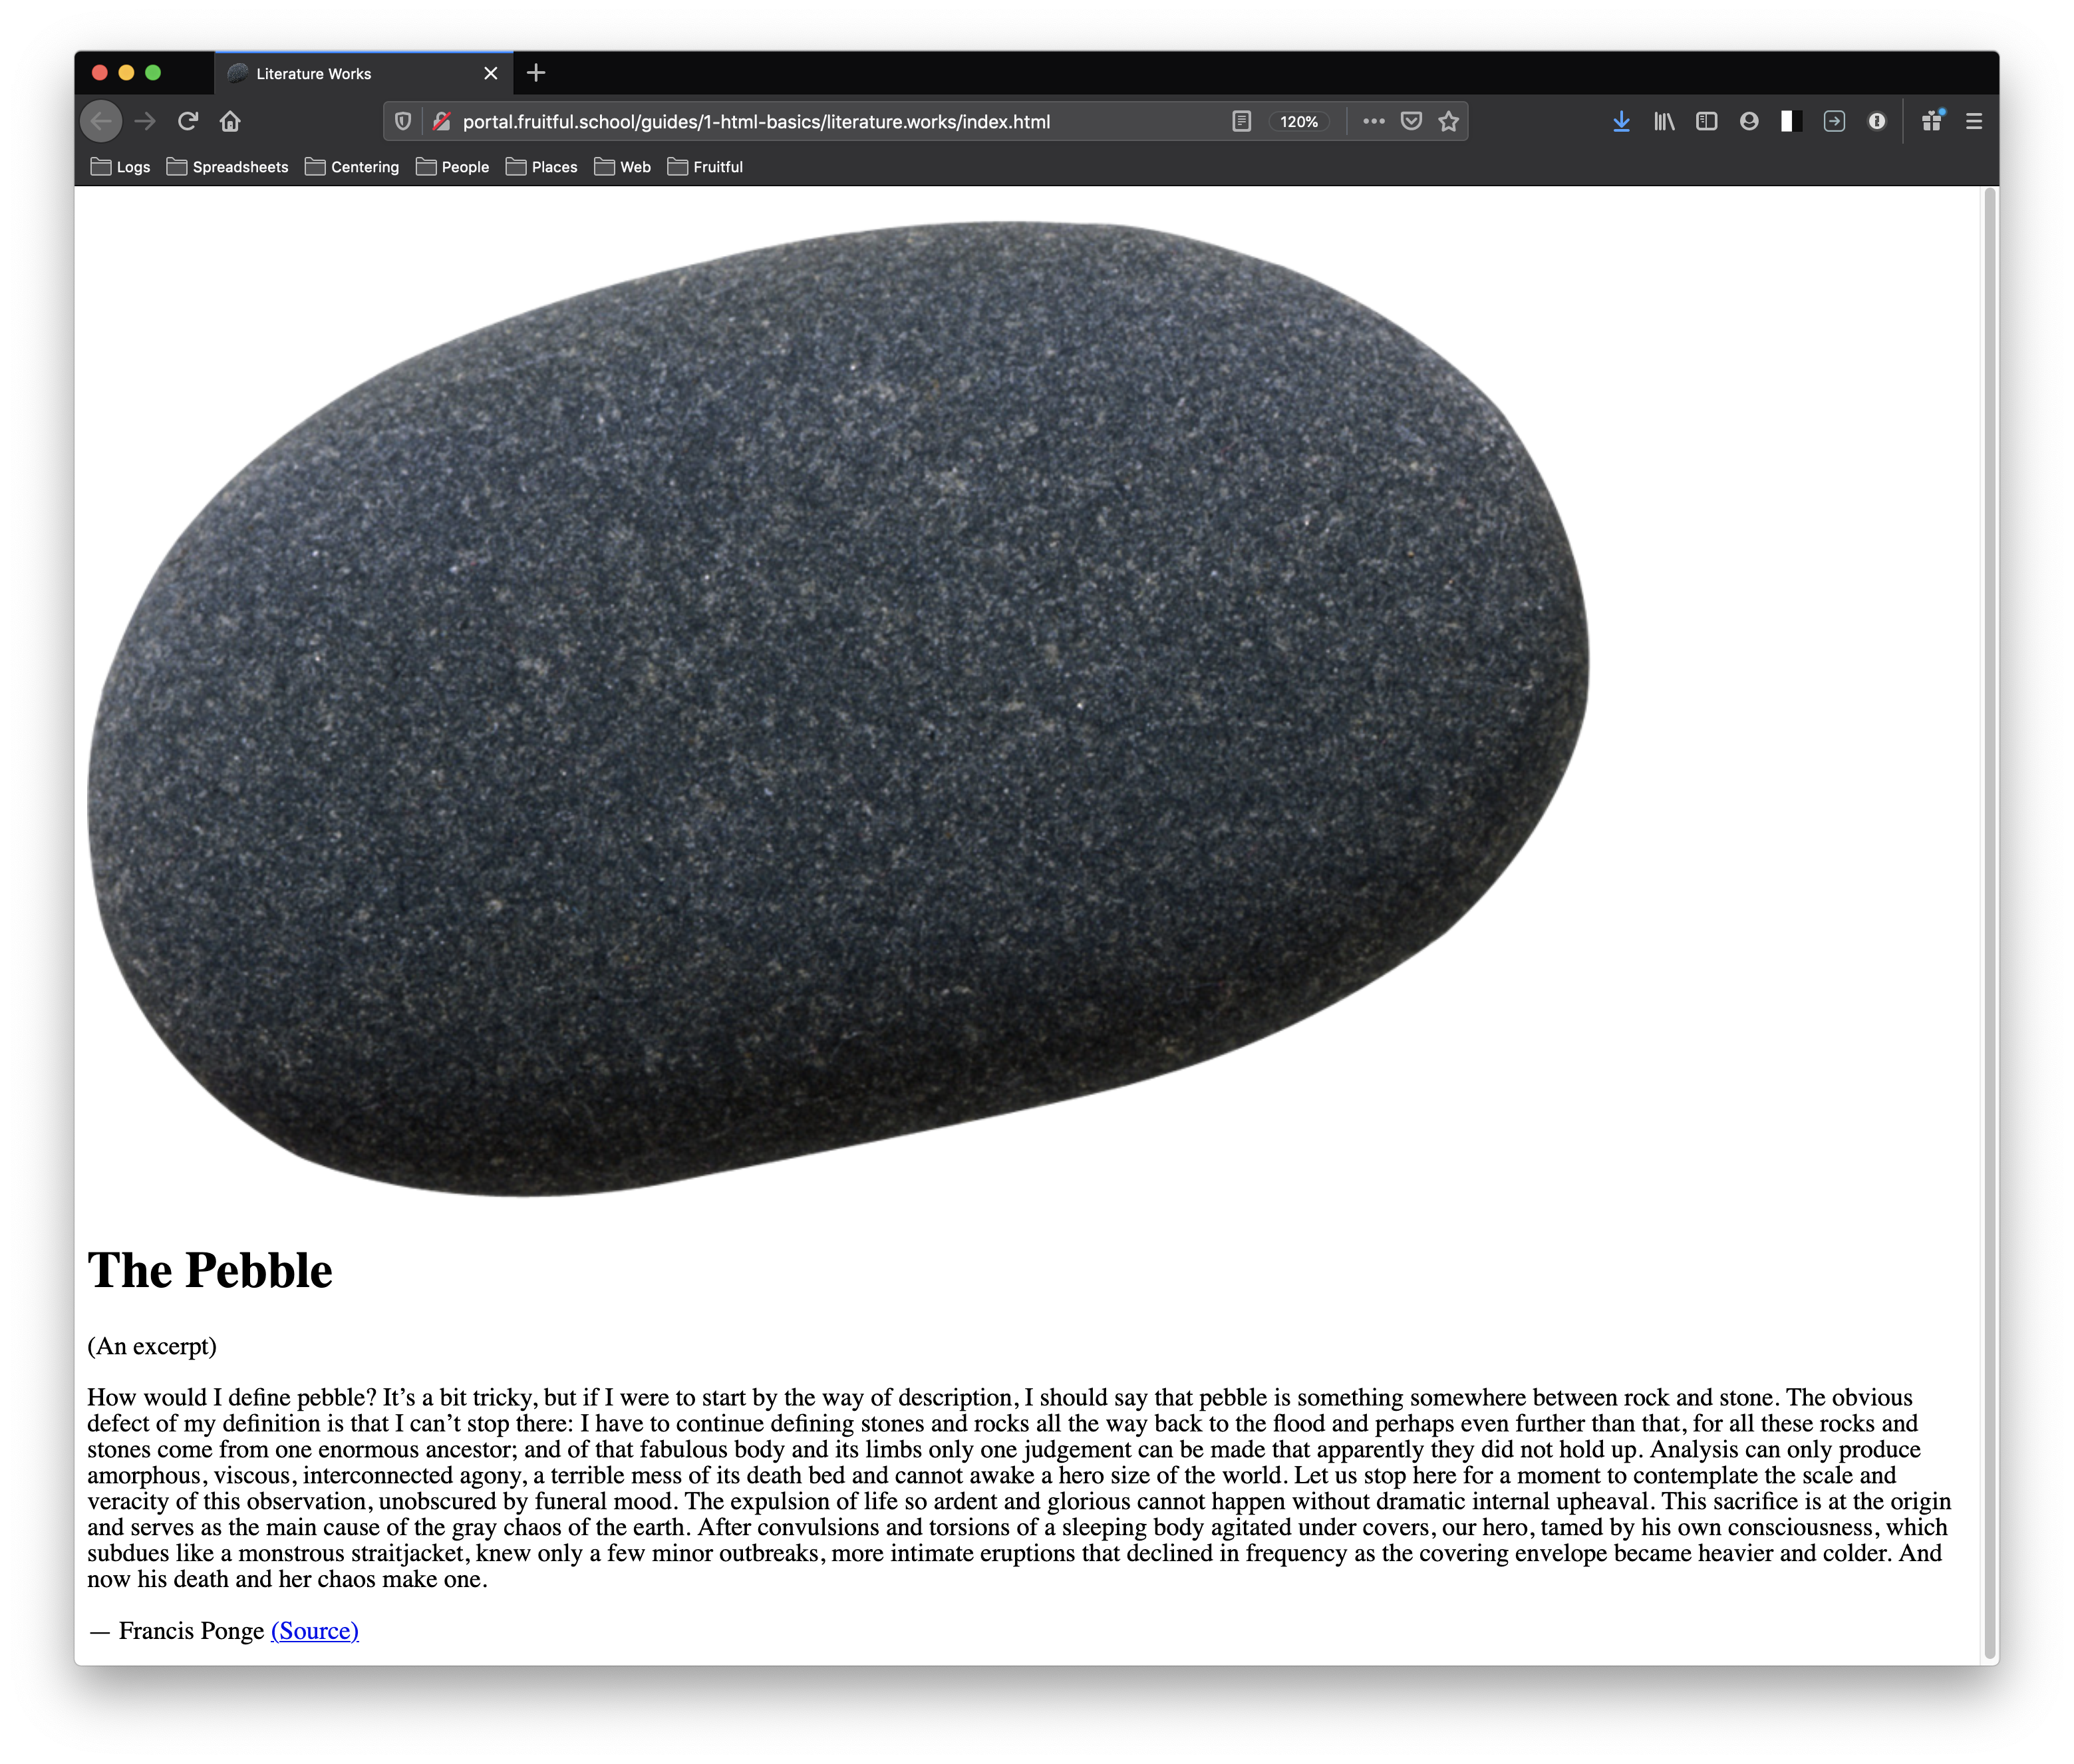The height and width of the screenshot is (1764, 2074).
Task: Go to the home page
Action: coord(230,121)
